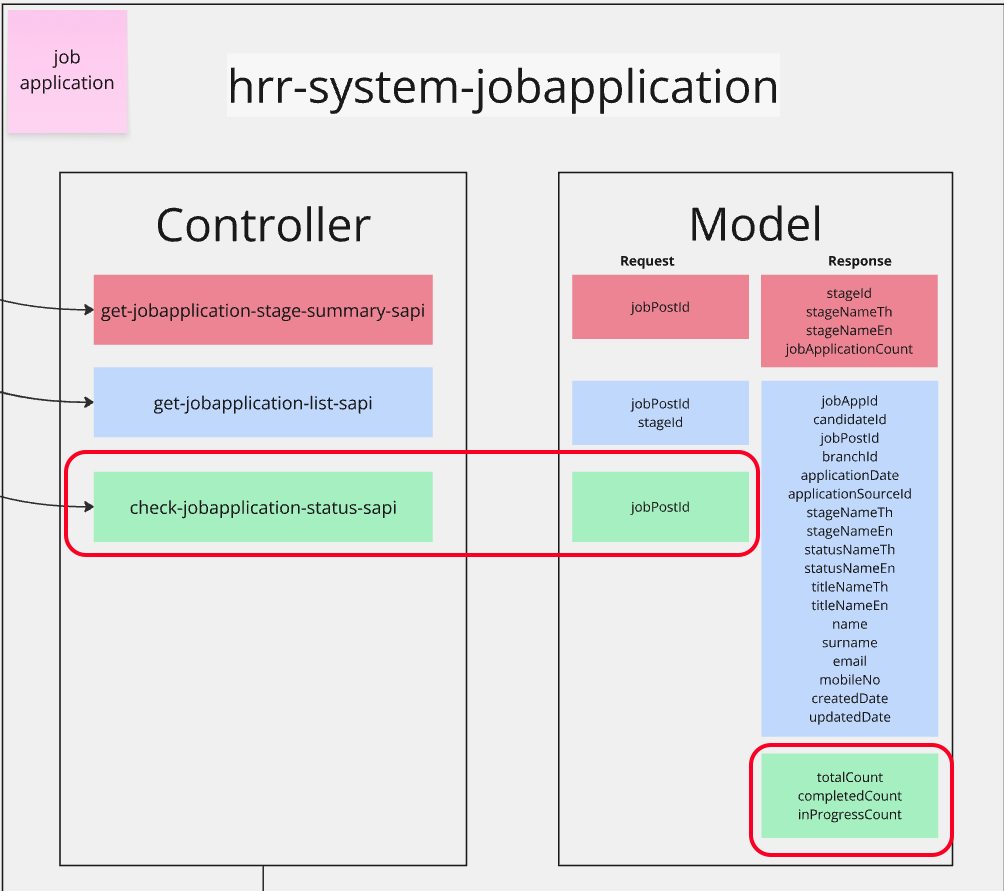Select the Response column label
Viewport: 1004px width, 891px height.
[859, 261]
